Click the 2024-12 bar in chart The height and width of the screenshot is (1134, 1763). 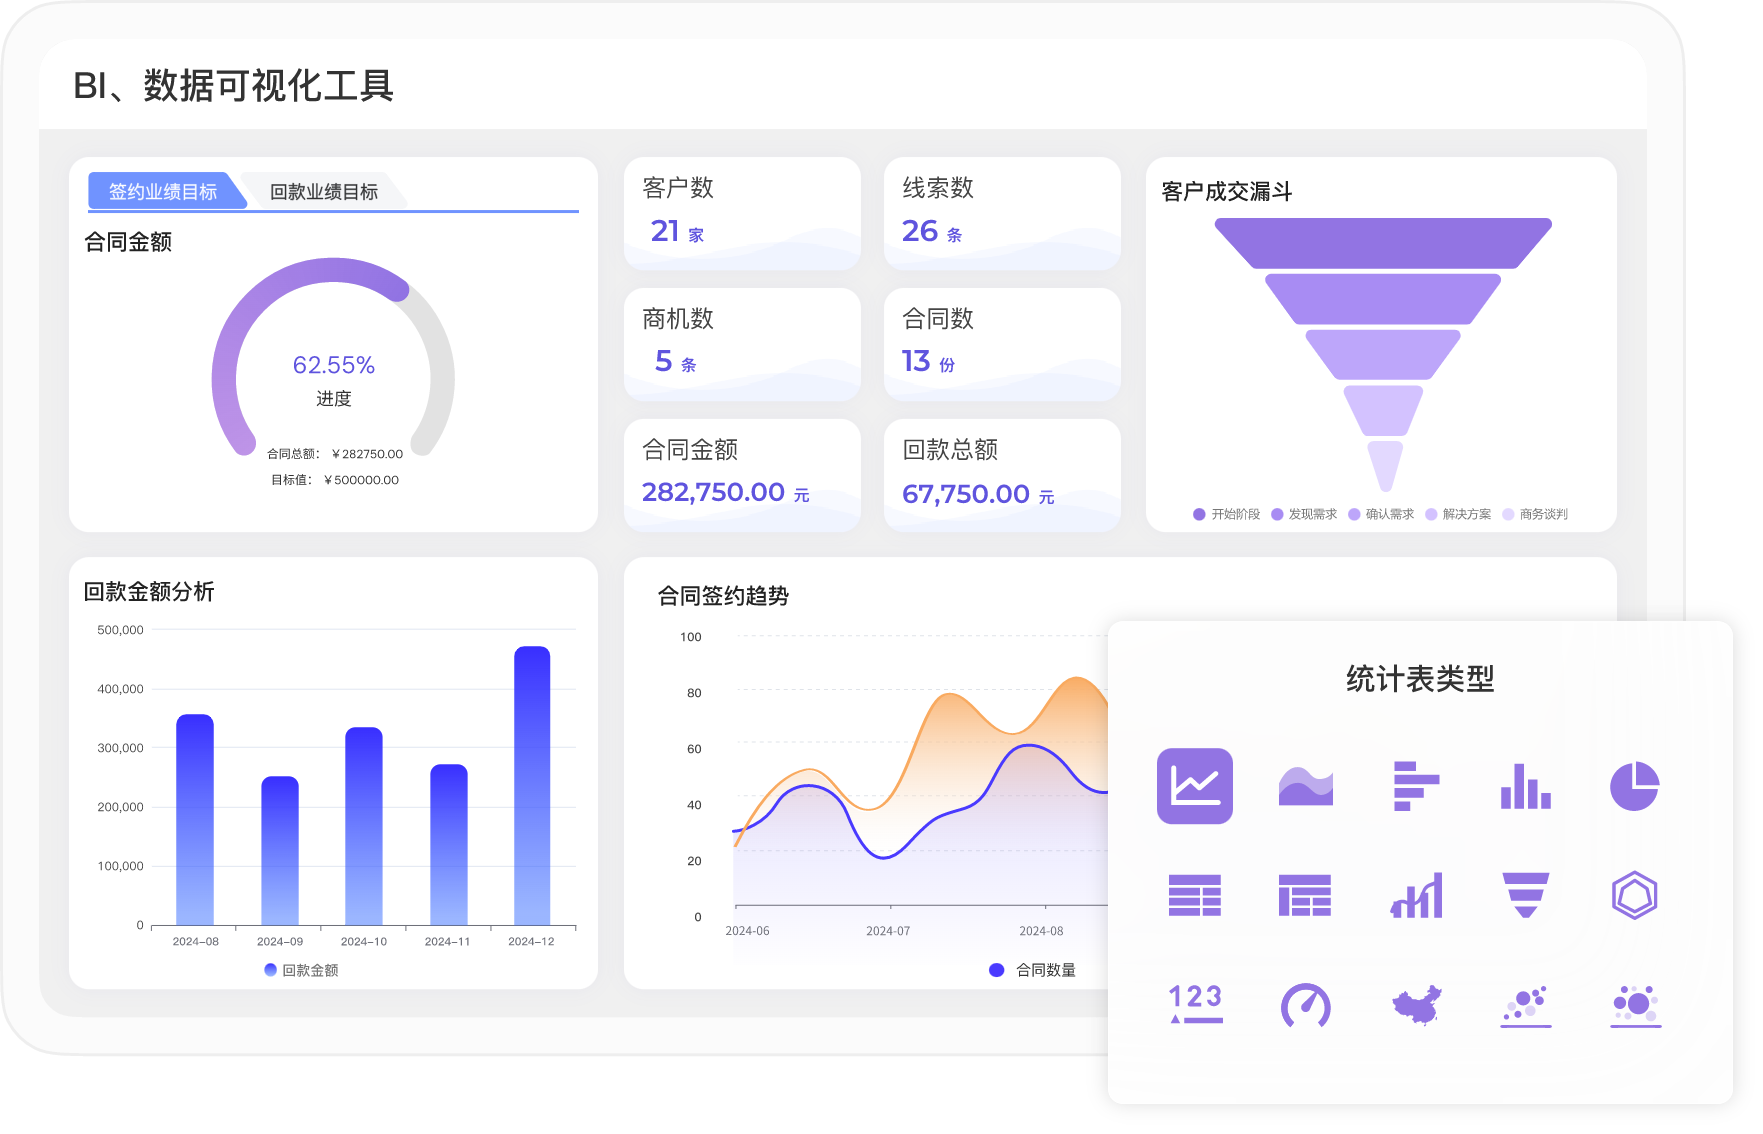pyautogui.click(x=532, y=785)
